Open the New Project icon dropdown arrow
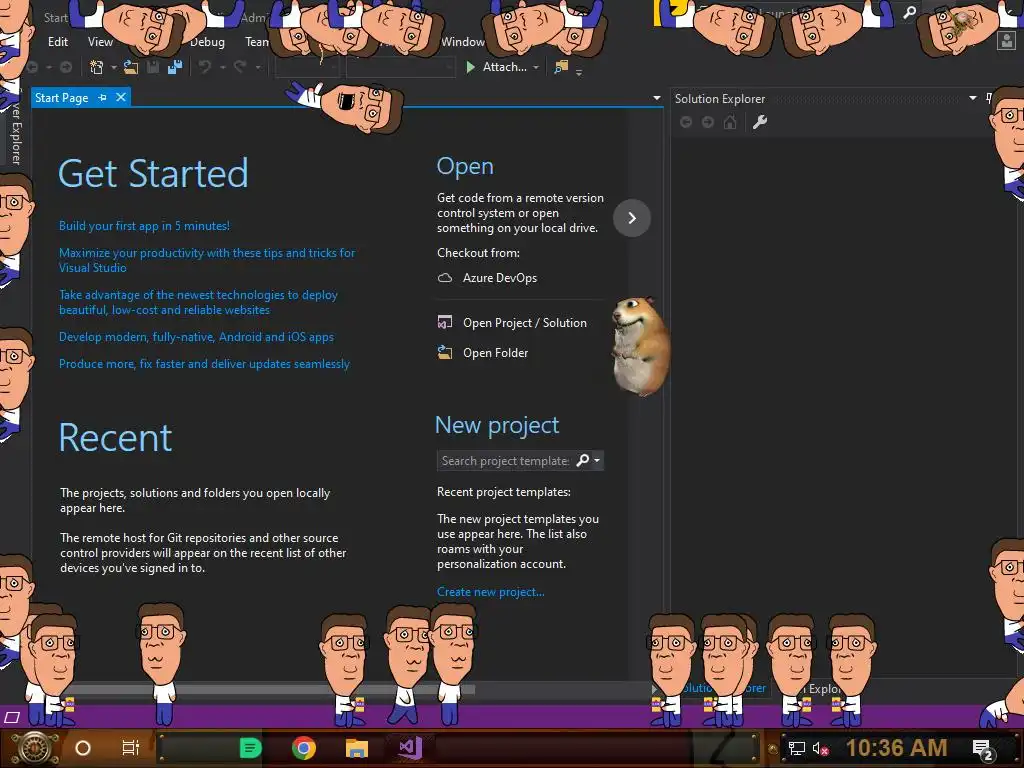Screen dimensions: 1024x768 (x=114, y=67)
